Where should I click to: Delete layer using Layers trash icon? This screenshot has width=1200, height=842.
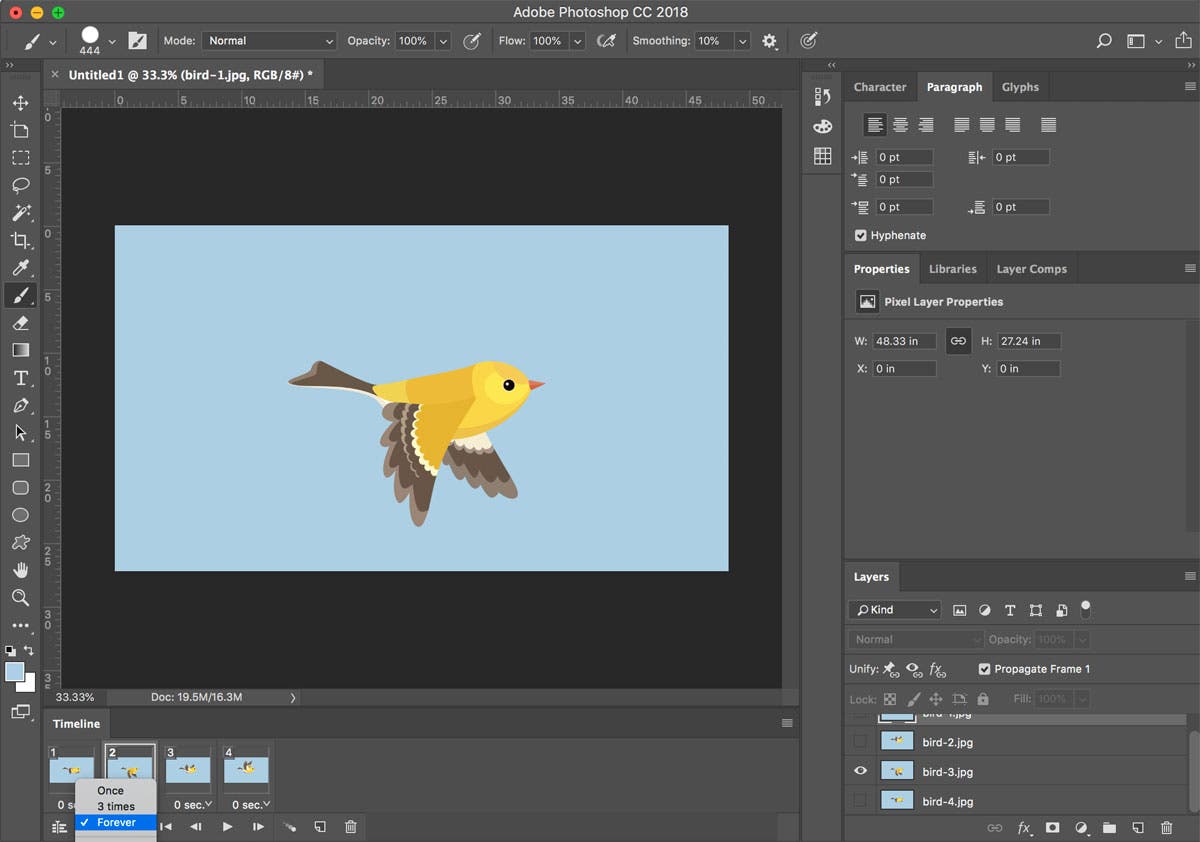[x=1166, y=828]
